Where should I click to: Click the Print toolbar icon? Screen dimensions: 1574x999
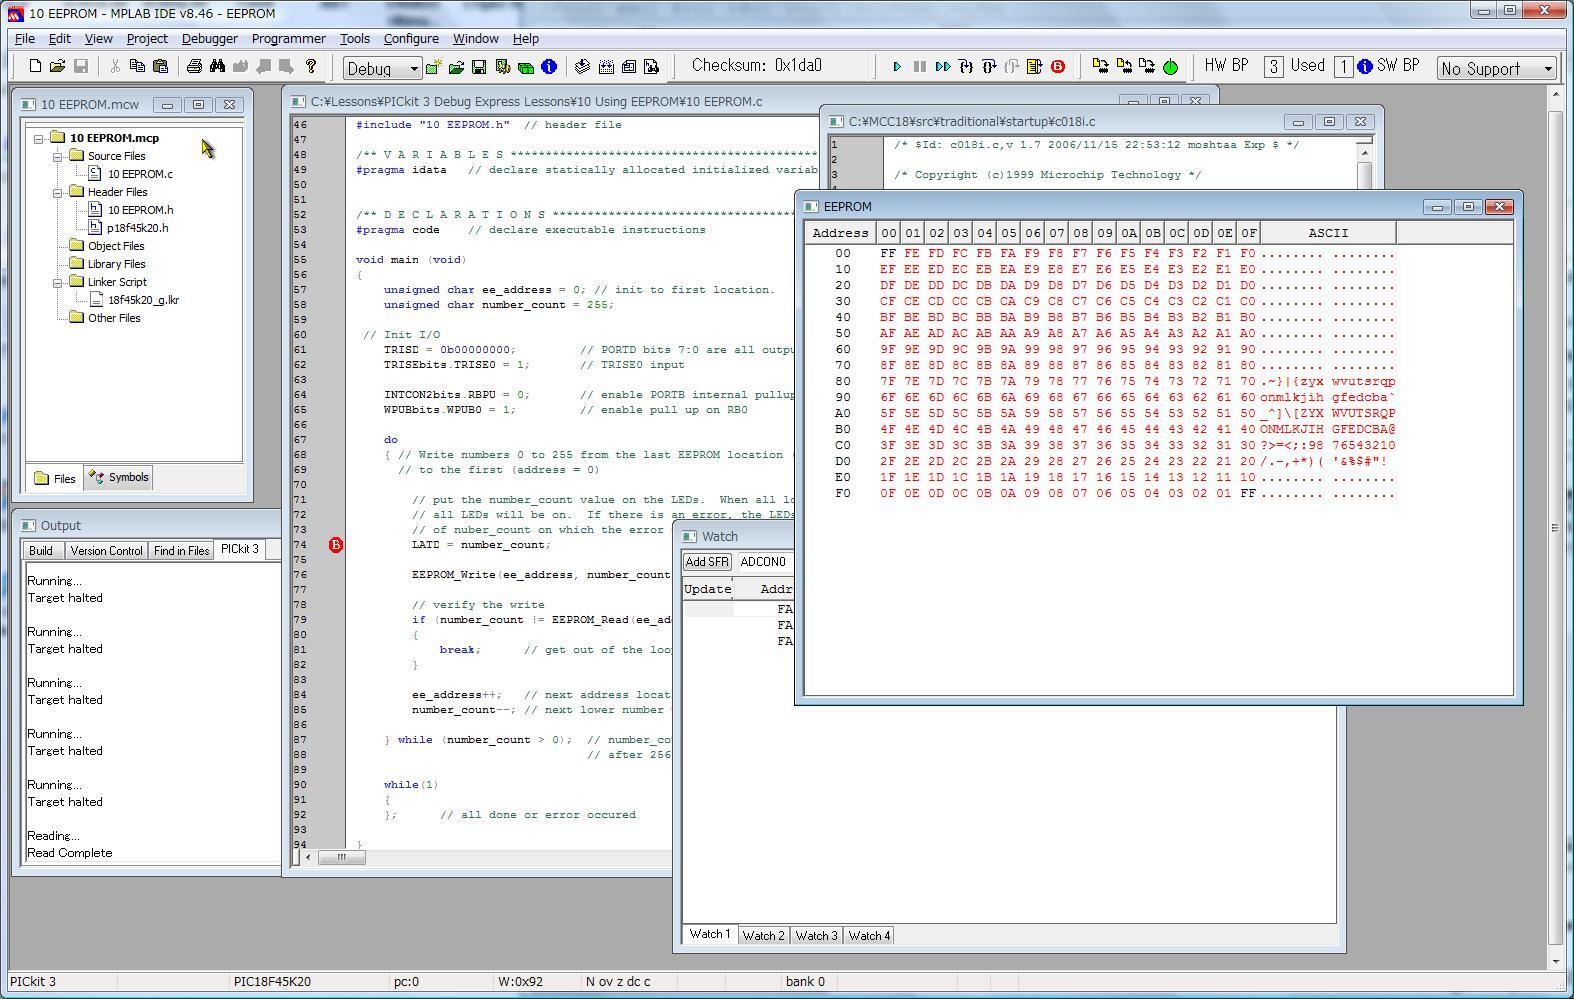point(194,67)
